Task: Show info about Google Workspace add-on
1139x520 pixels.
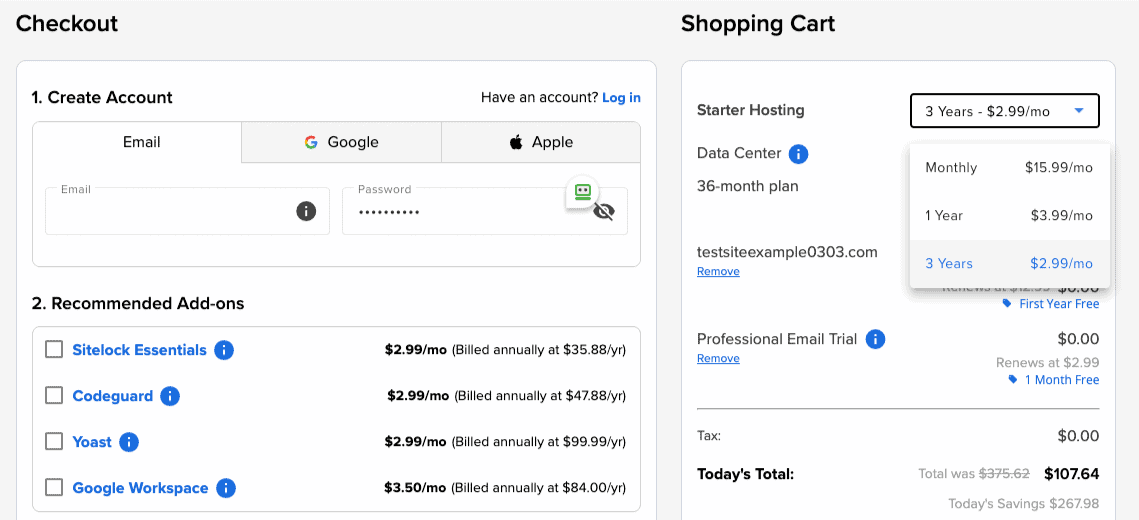Action: (226, 488)
